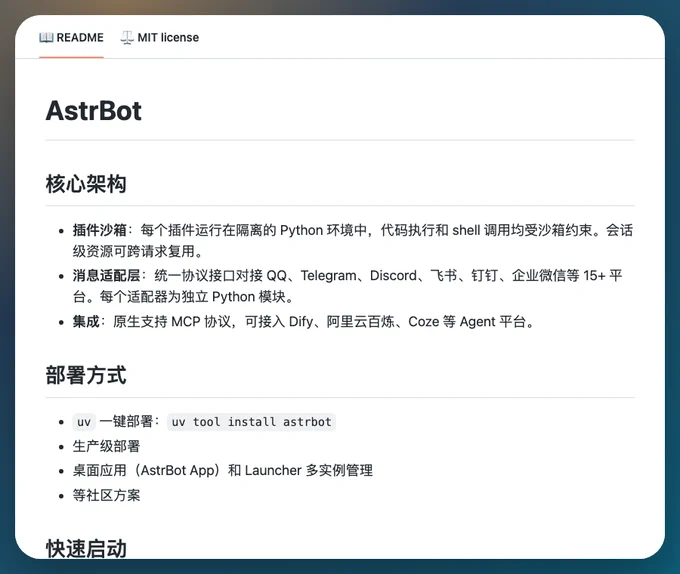The width and height of the screenshot is (680, 574).
Task: Click the 'uv tool install astrbot' code snippet
Action: click(x=252, y=422)
